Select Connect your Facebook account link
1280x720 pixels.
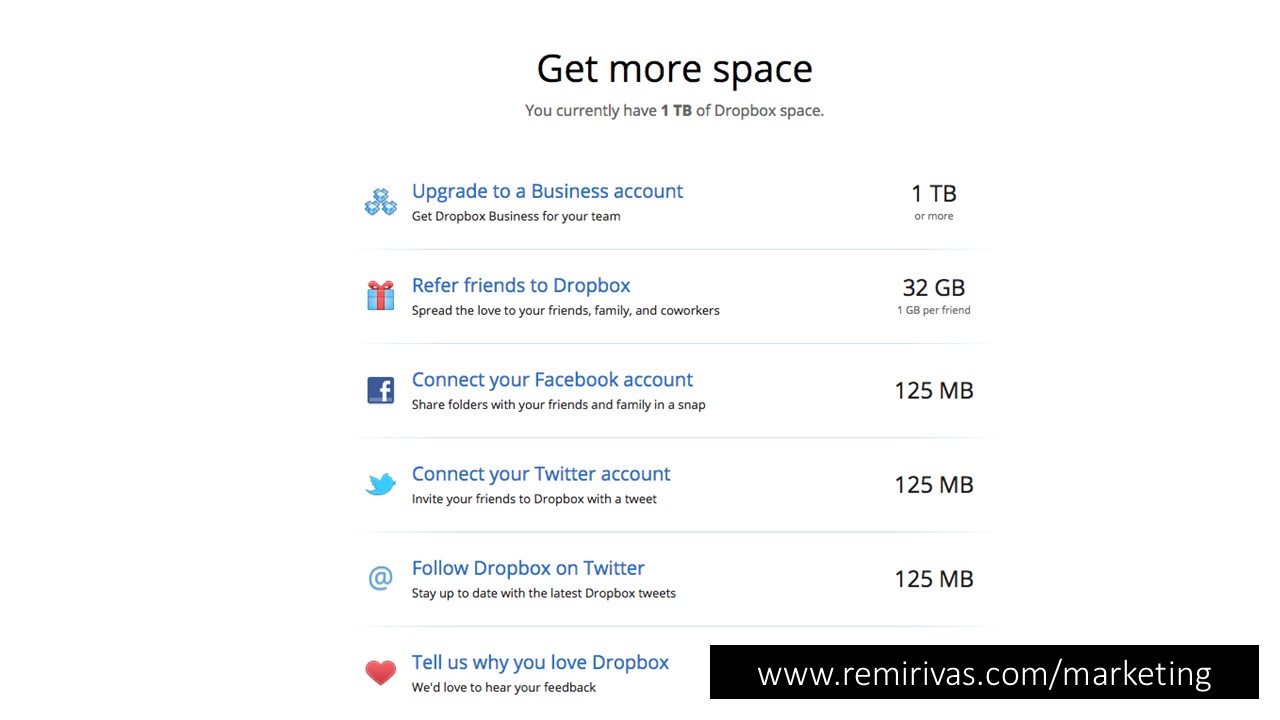coord(552,379)
